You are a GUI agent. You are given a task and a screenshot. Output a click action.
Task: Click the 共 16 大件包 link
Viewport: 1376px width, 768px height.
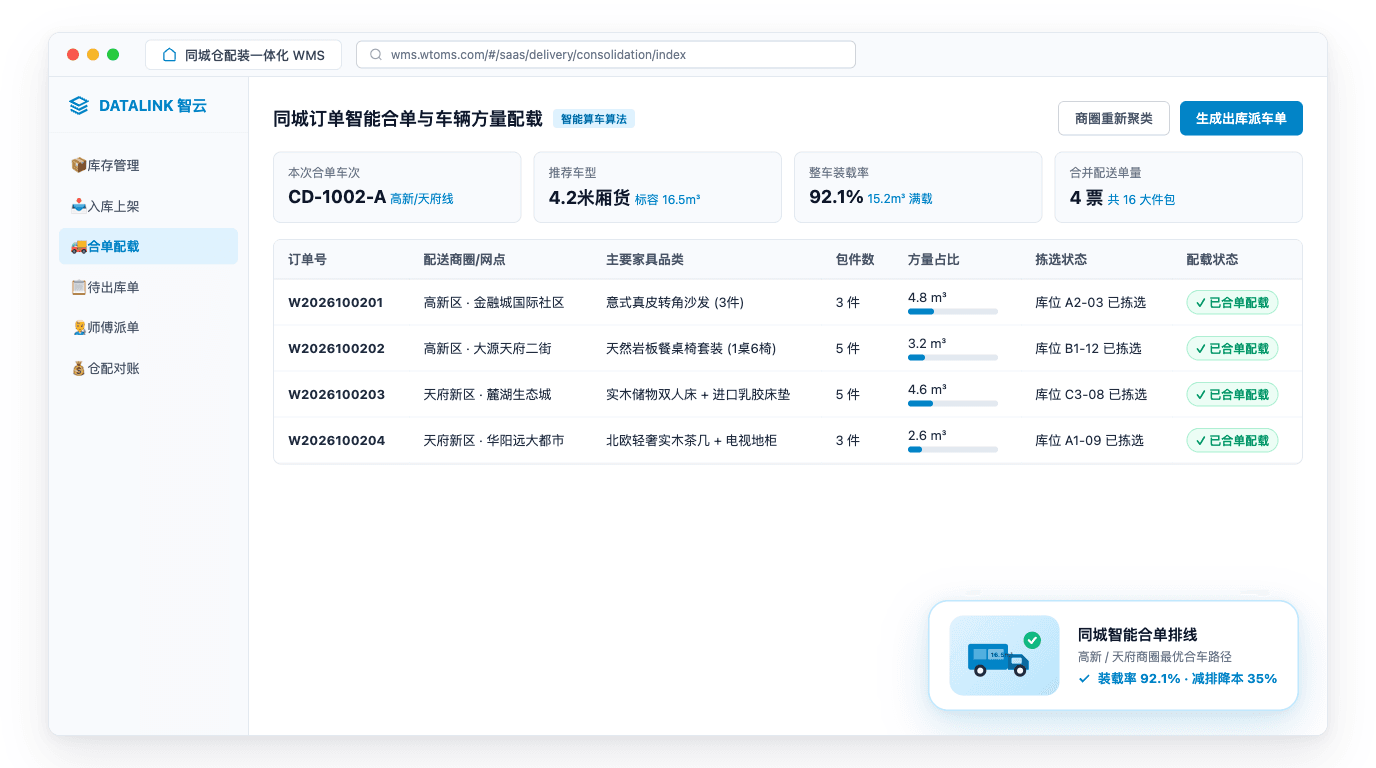click(x=1141, y=199)
